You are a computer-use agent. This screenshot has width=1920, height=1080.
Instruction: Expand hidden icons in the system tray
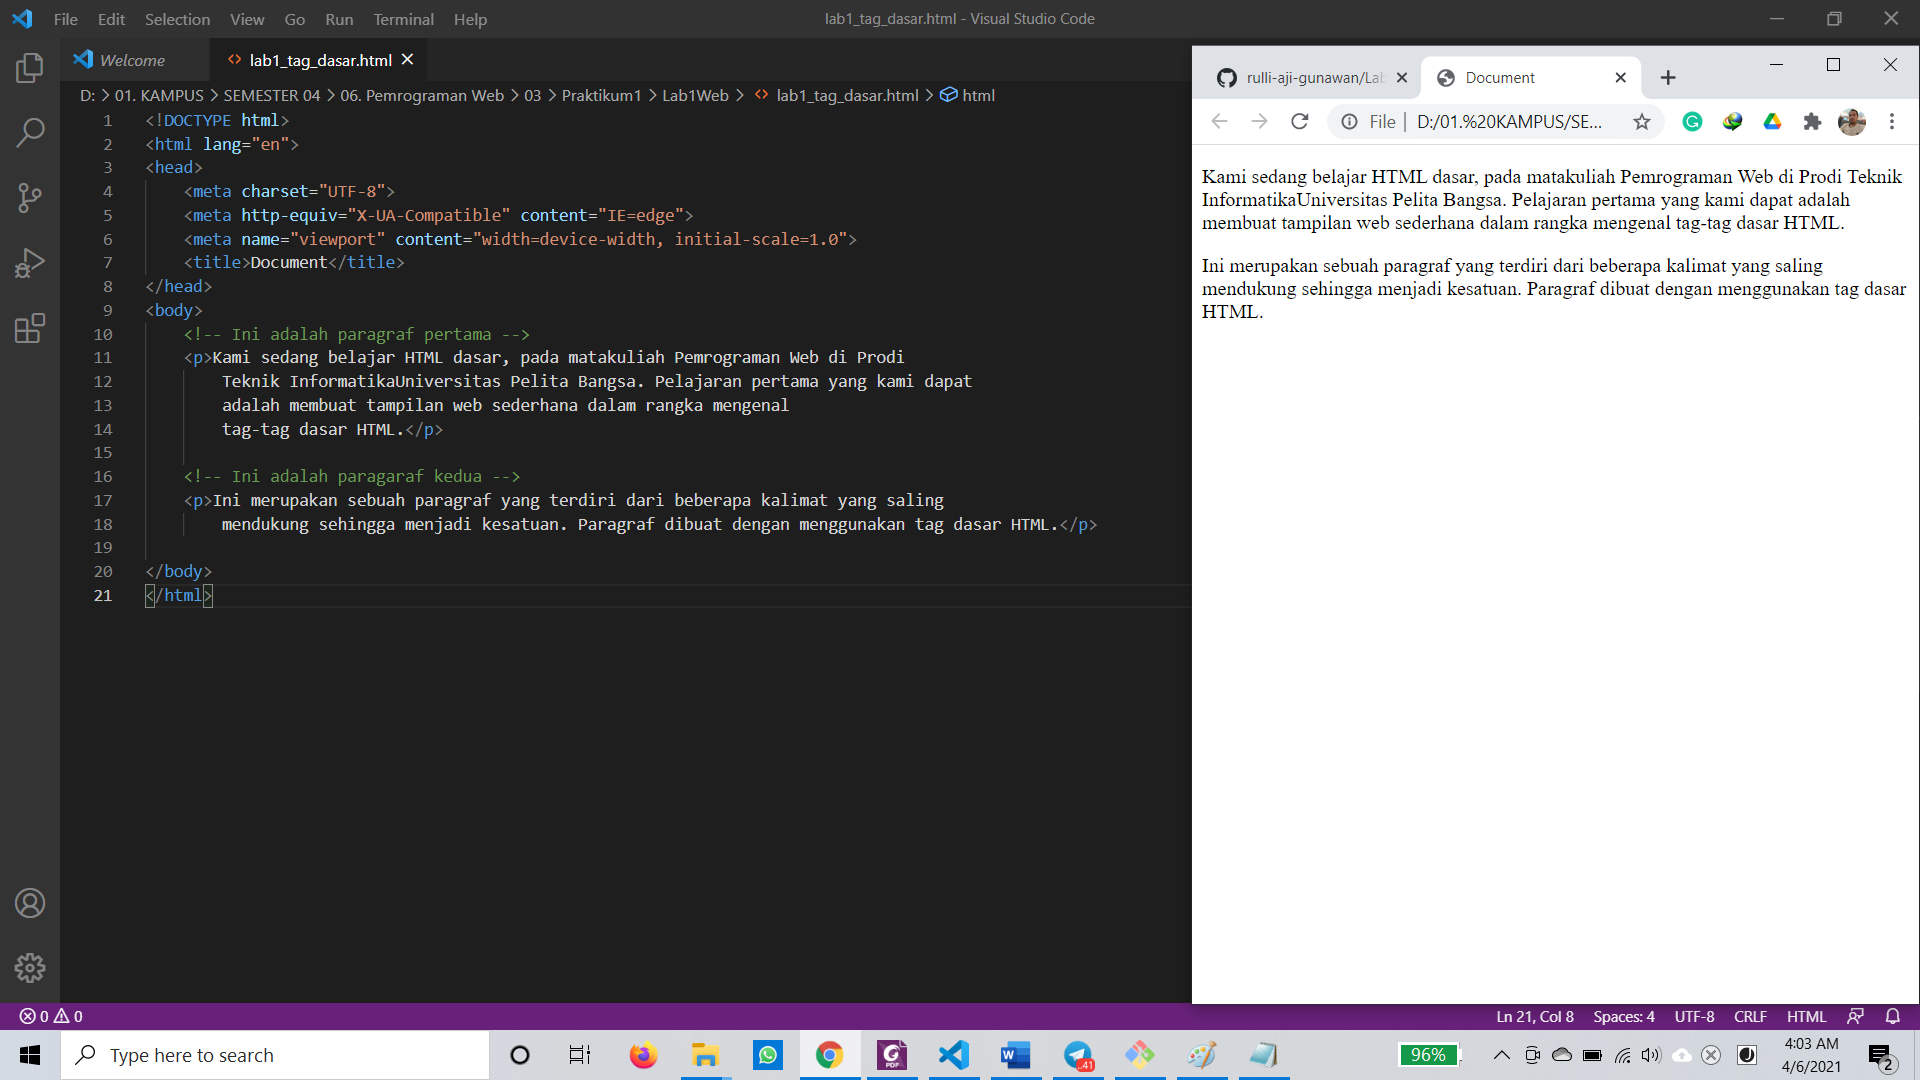click(1501, 1054)
